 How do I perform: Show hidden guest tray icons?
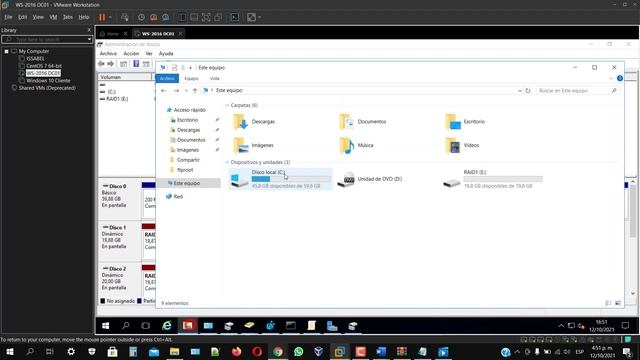(561, 326)
